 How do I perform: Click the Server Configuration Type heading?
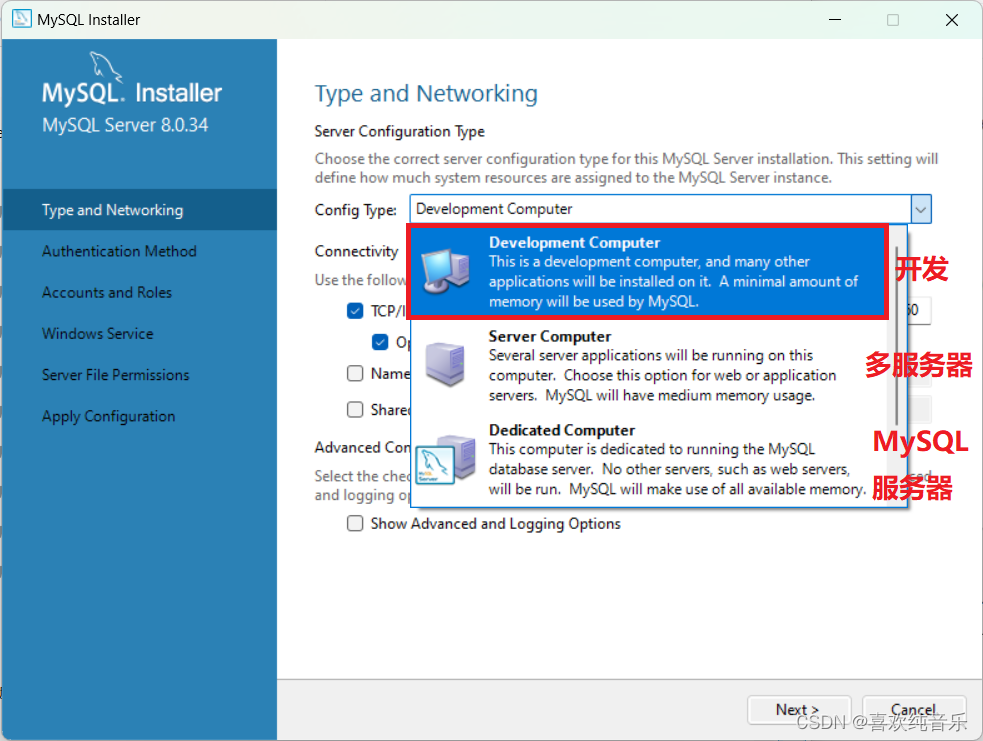tap(399, 132)
